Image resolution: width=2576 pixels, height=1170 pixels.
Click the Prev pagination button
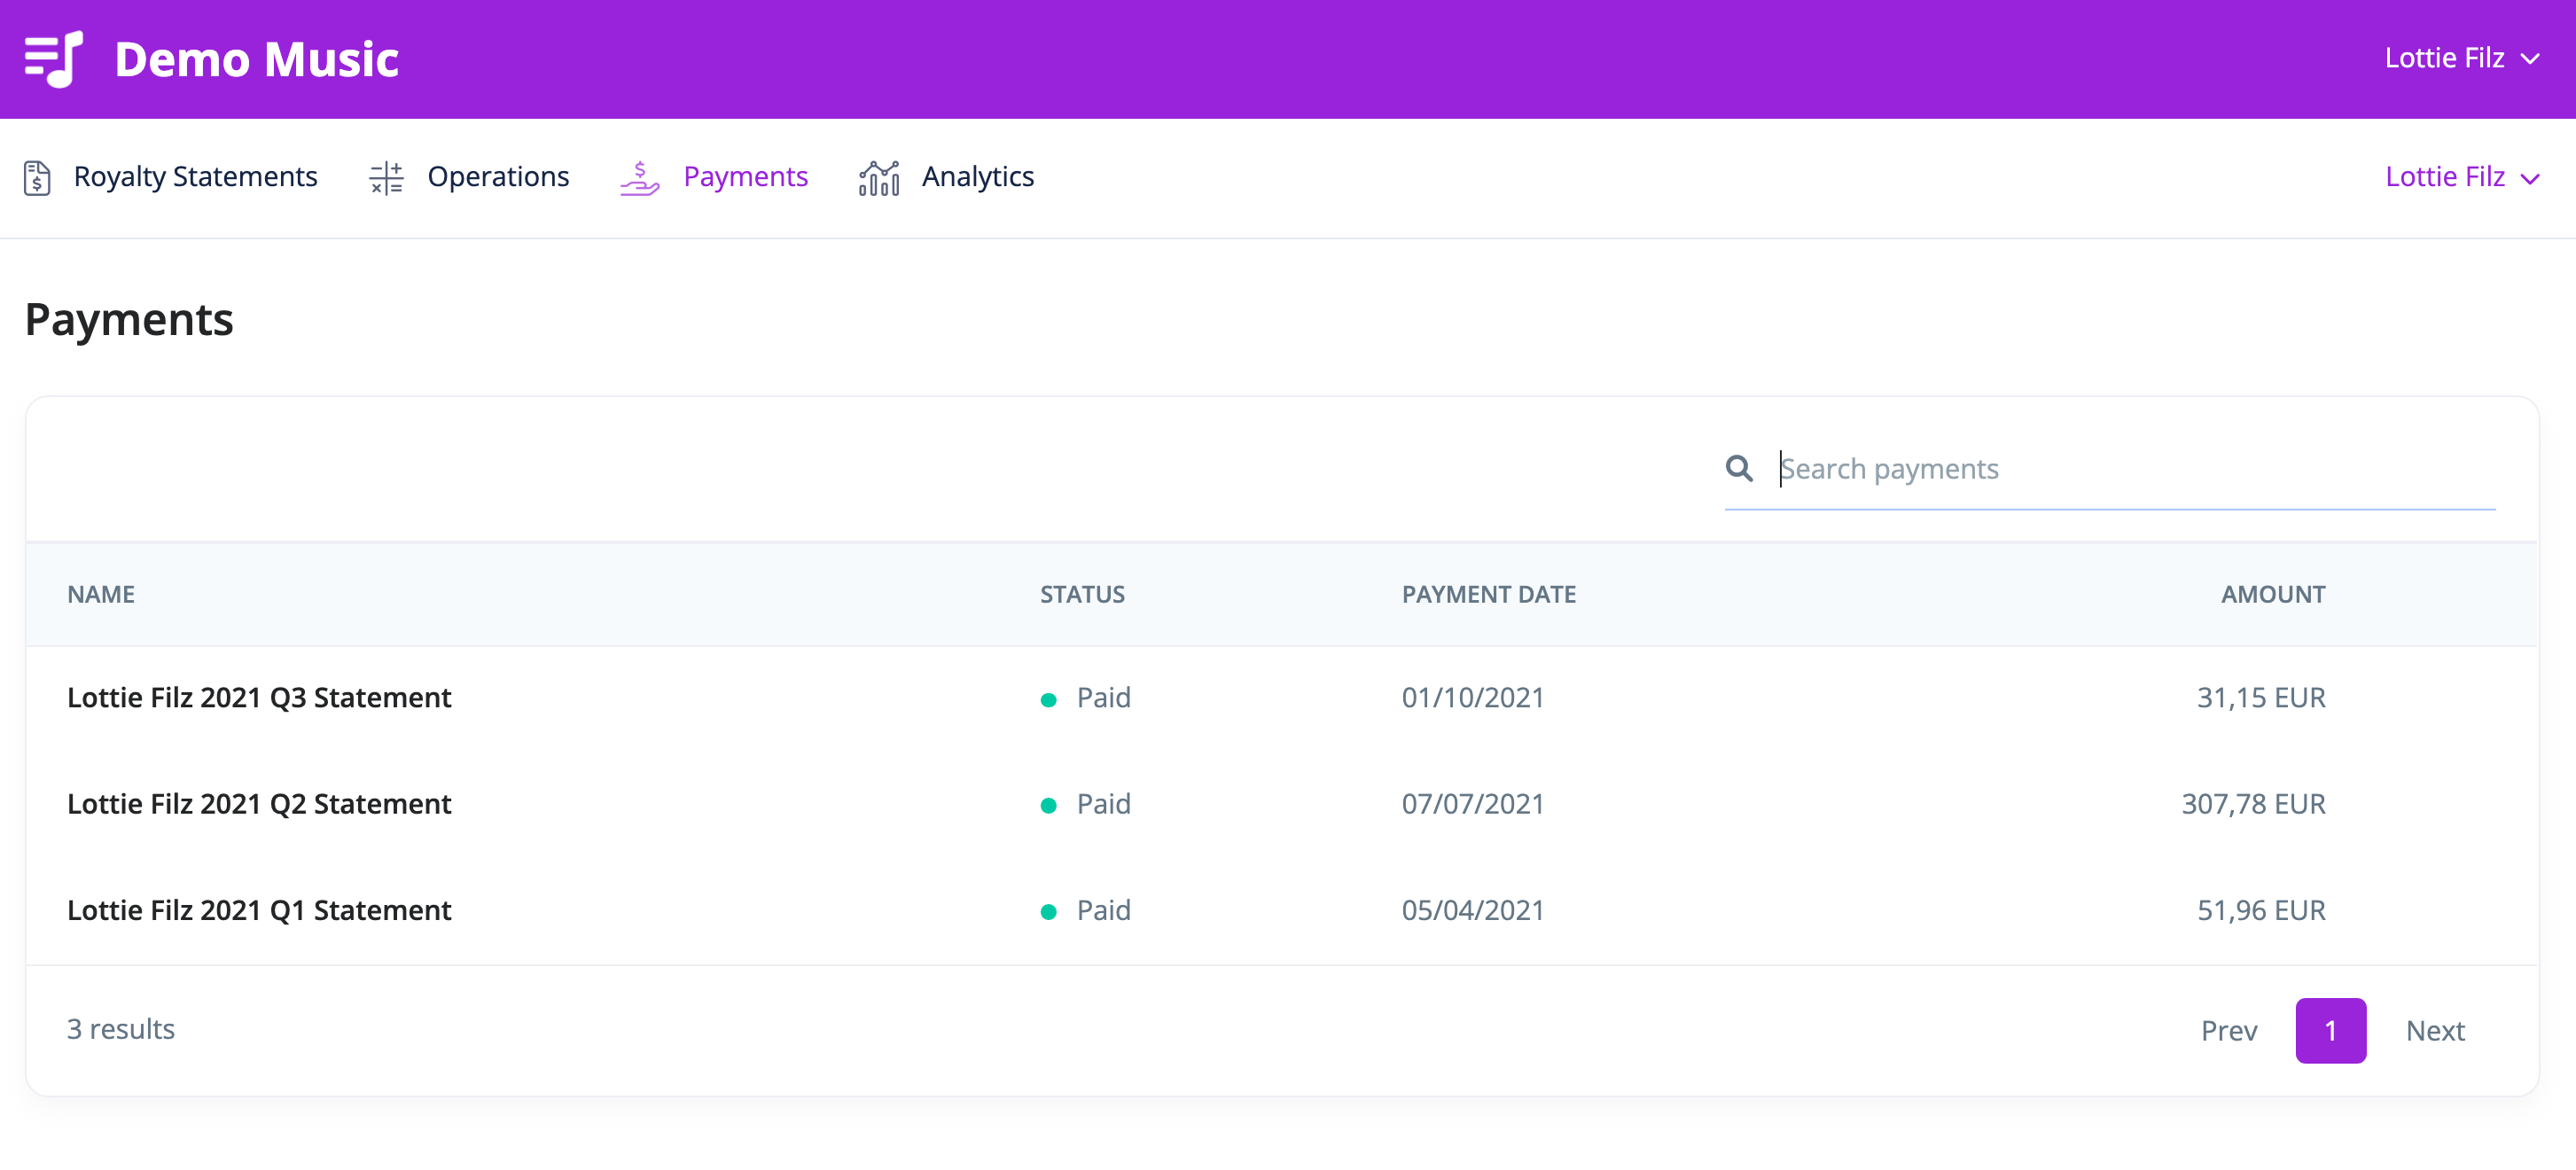pyautogui.click(x=2228, y=1030)
